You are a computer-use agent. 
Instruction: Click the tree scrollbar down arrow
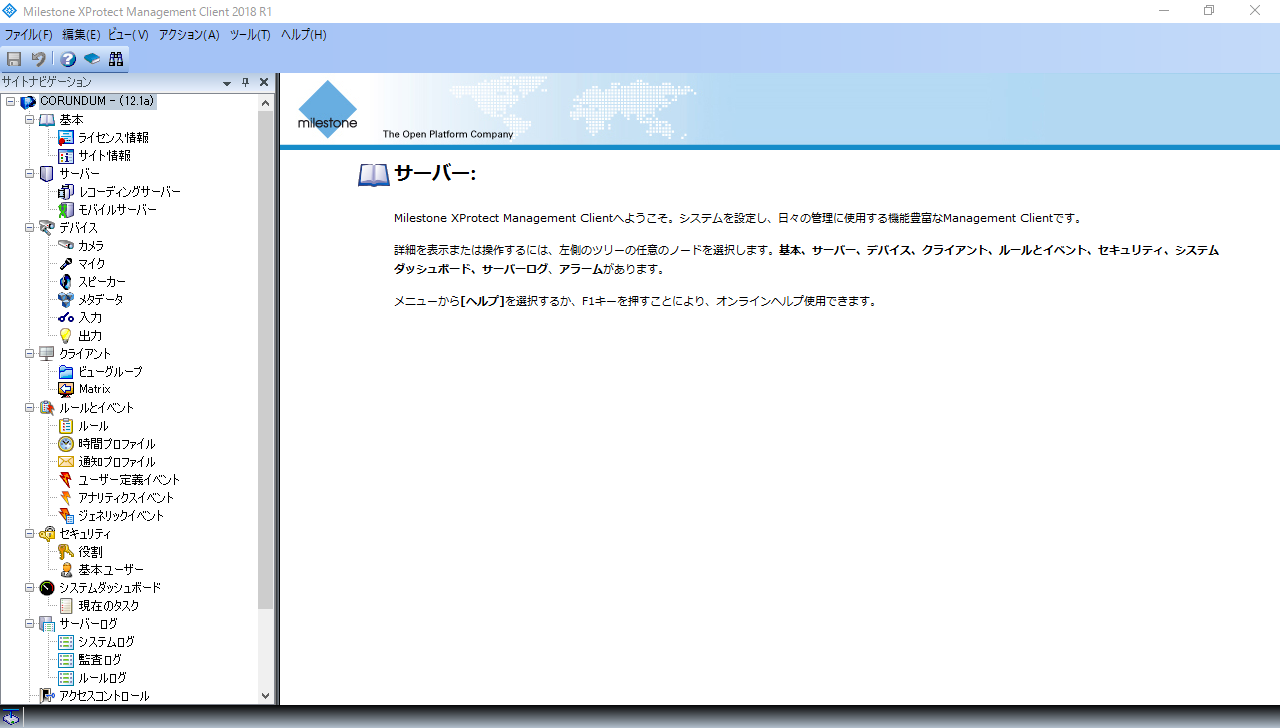265,696
